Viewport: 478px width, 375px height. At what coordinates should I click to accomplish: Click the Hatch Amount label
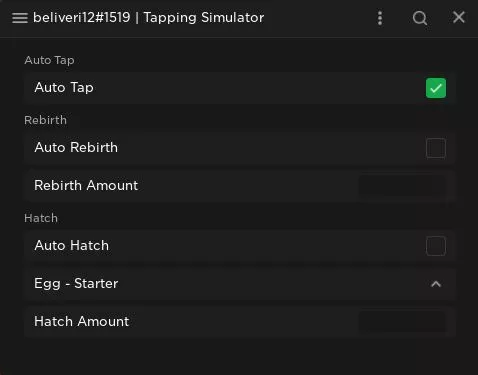point(82,321)
